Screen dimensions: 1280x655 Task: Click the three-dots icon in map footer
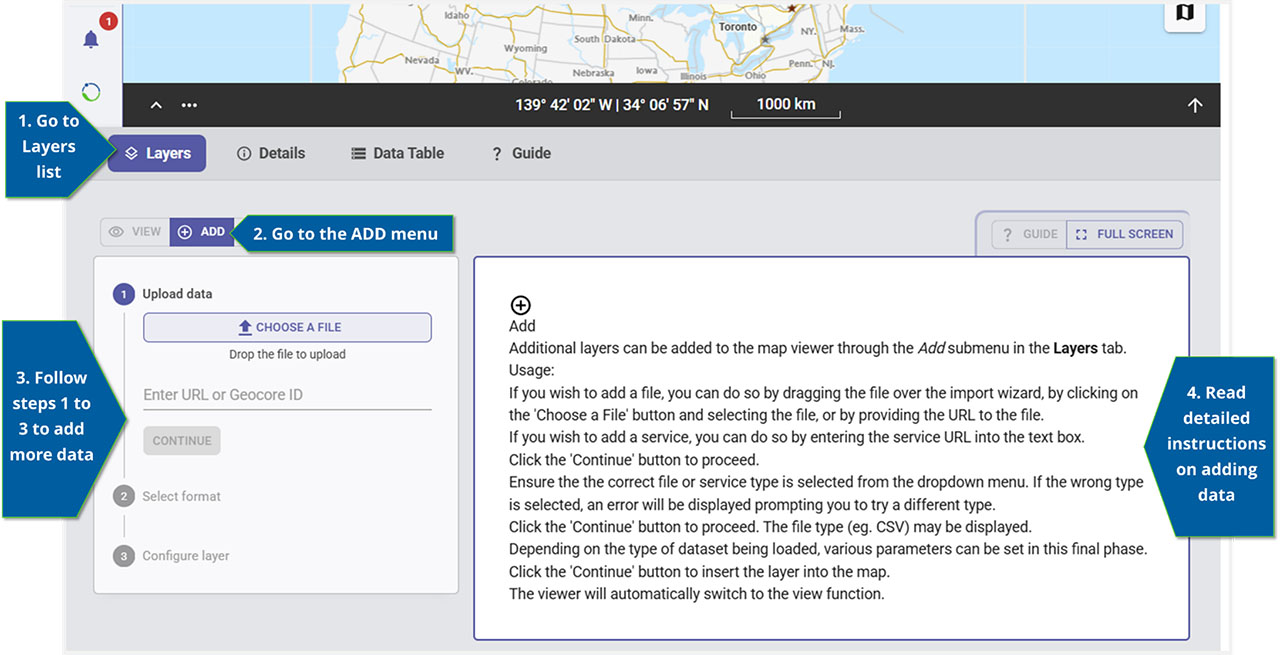[x=189, y=105]
